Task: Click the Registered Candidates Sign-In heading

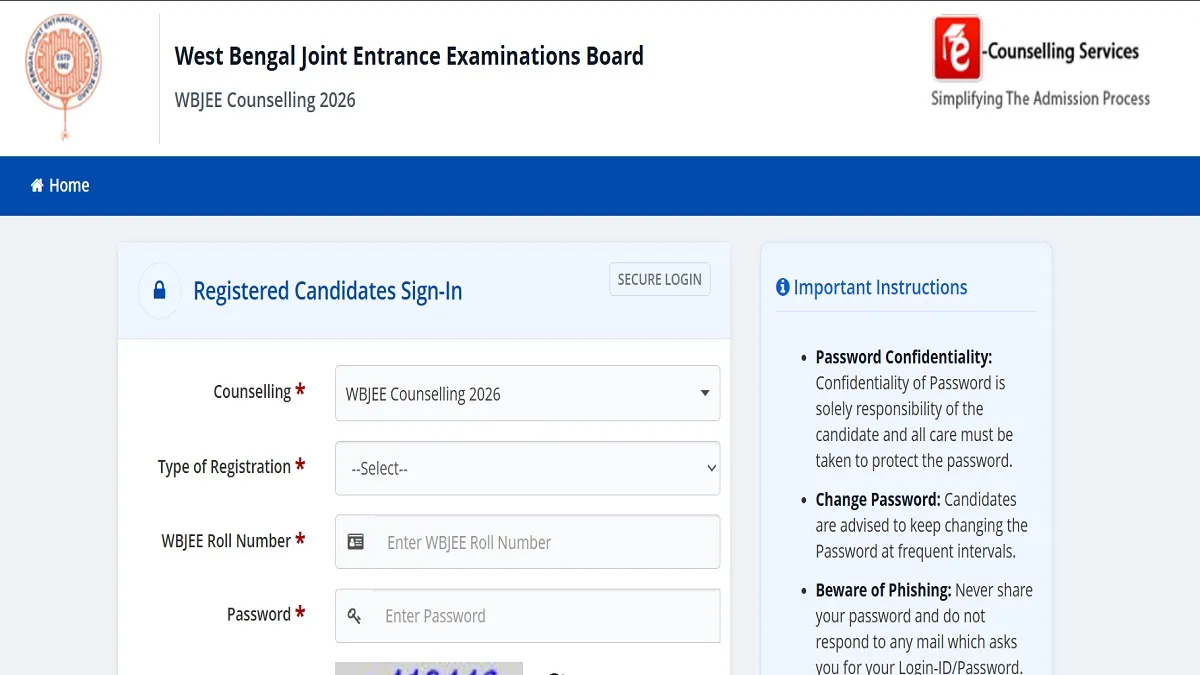Action: click(327, 291)
